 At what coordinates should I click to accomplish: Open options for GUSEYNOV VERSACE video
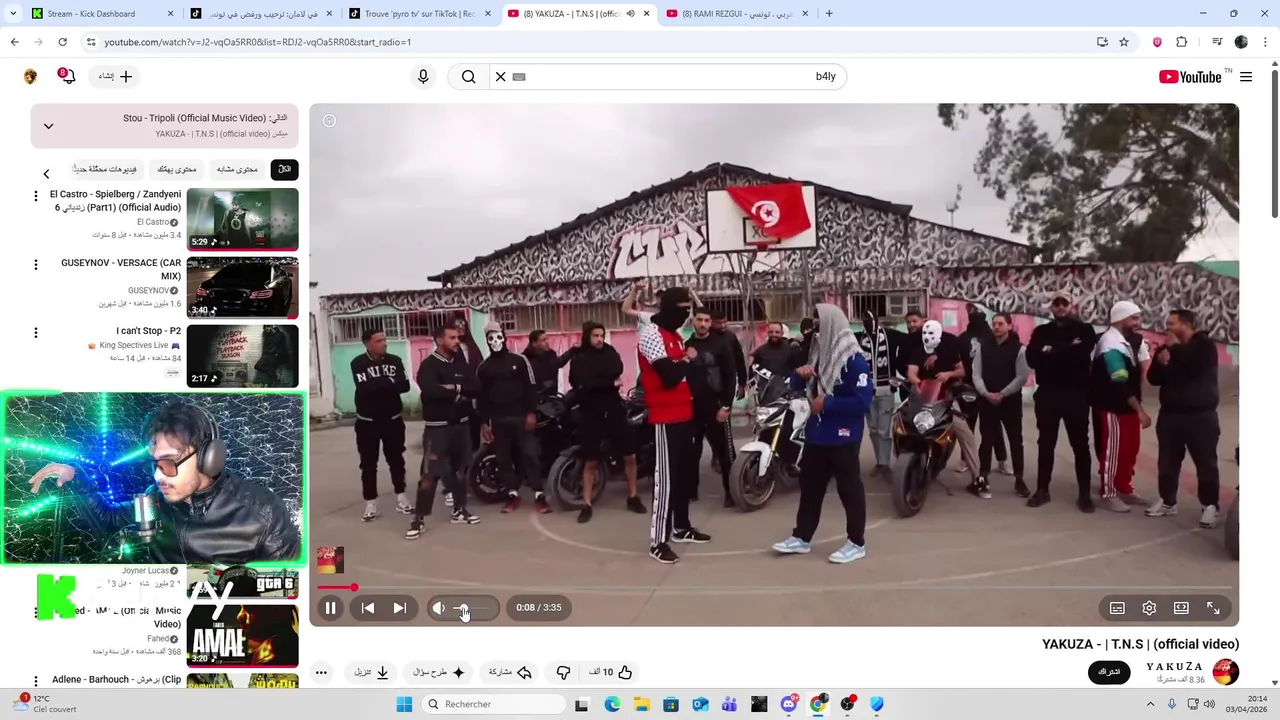click(x=36, y=265)
